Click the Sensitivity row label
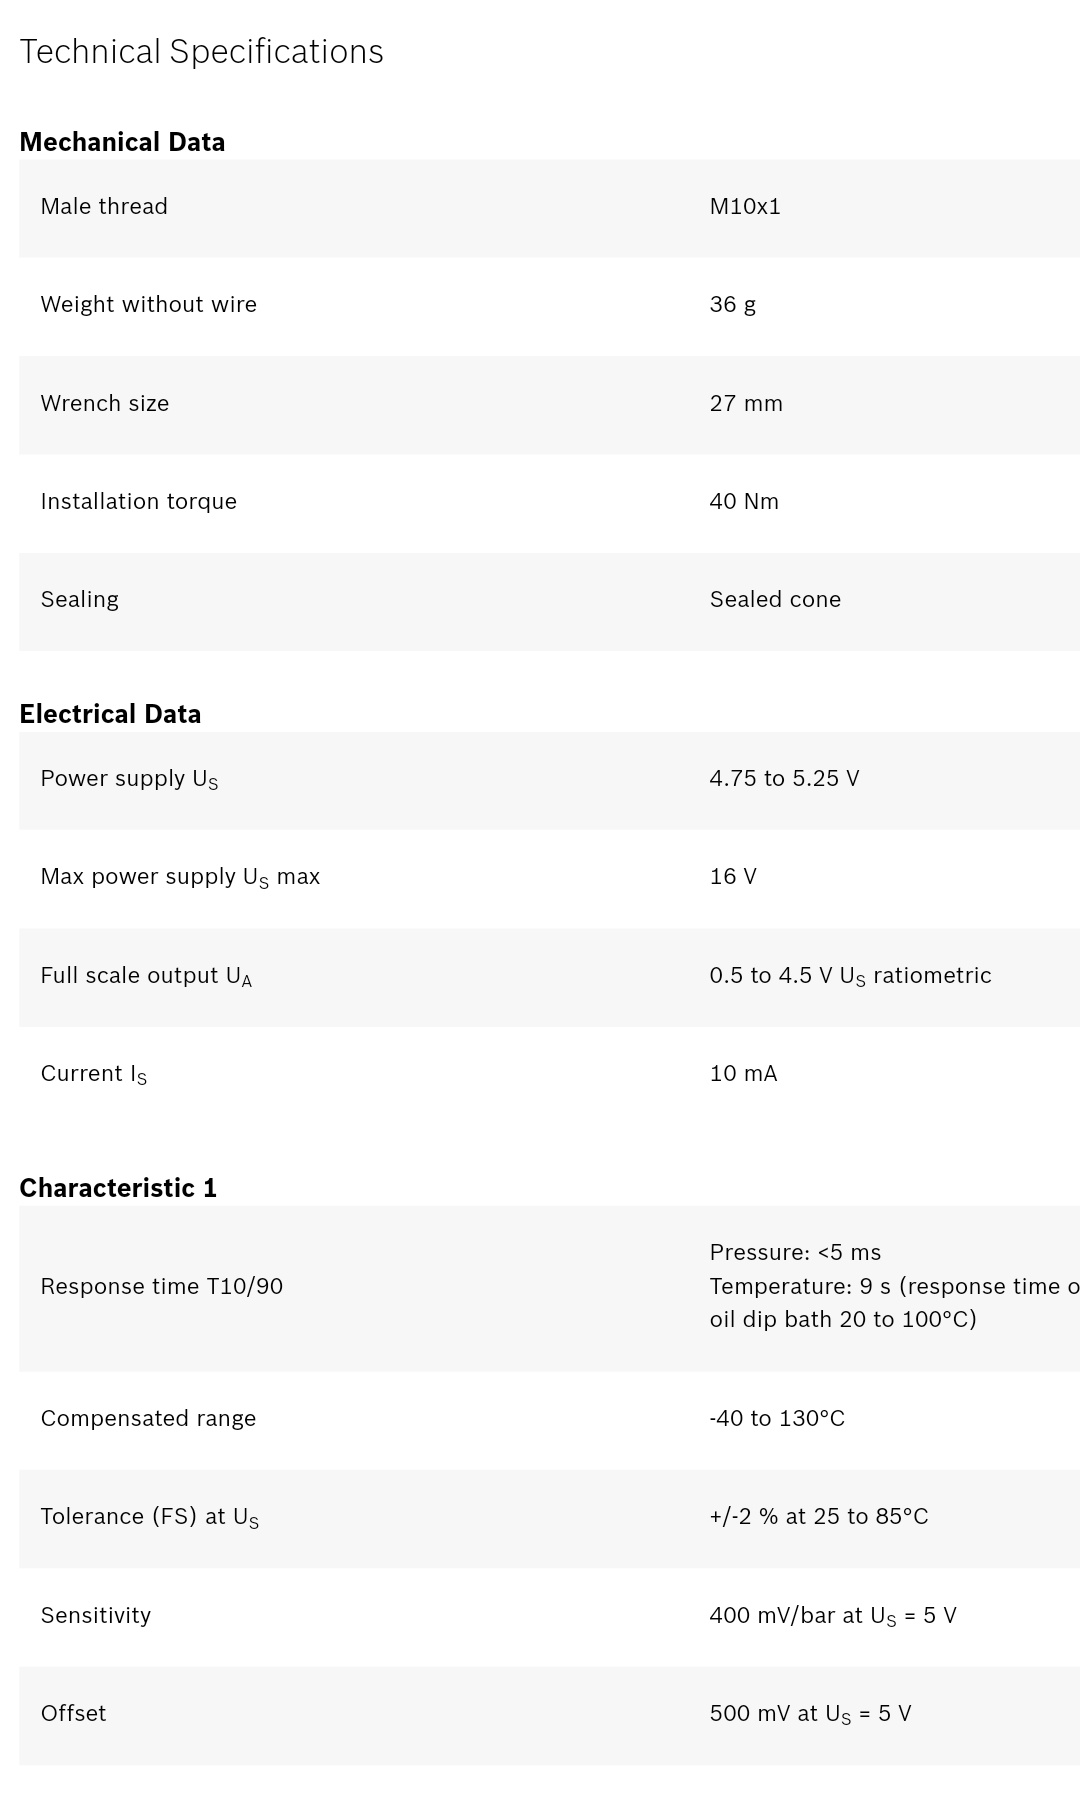1080x1793 pixels. click(95, 1615)
